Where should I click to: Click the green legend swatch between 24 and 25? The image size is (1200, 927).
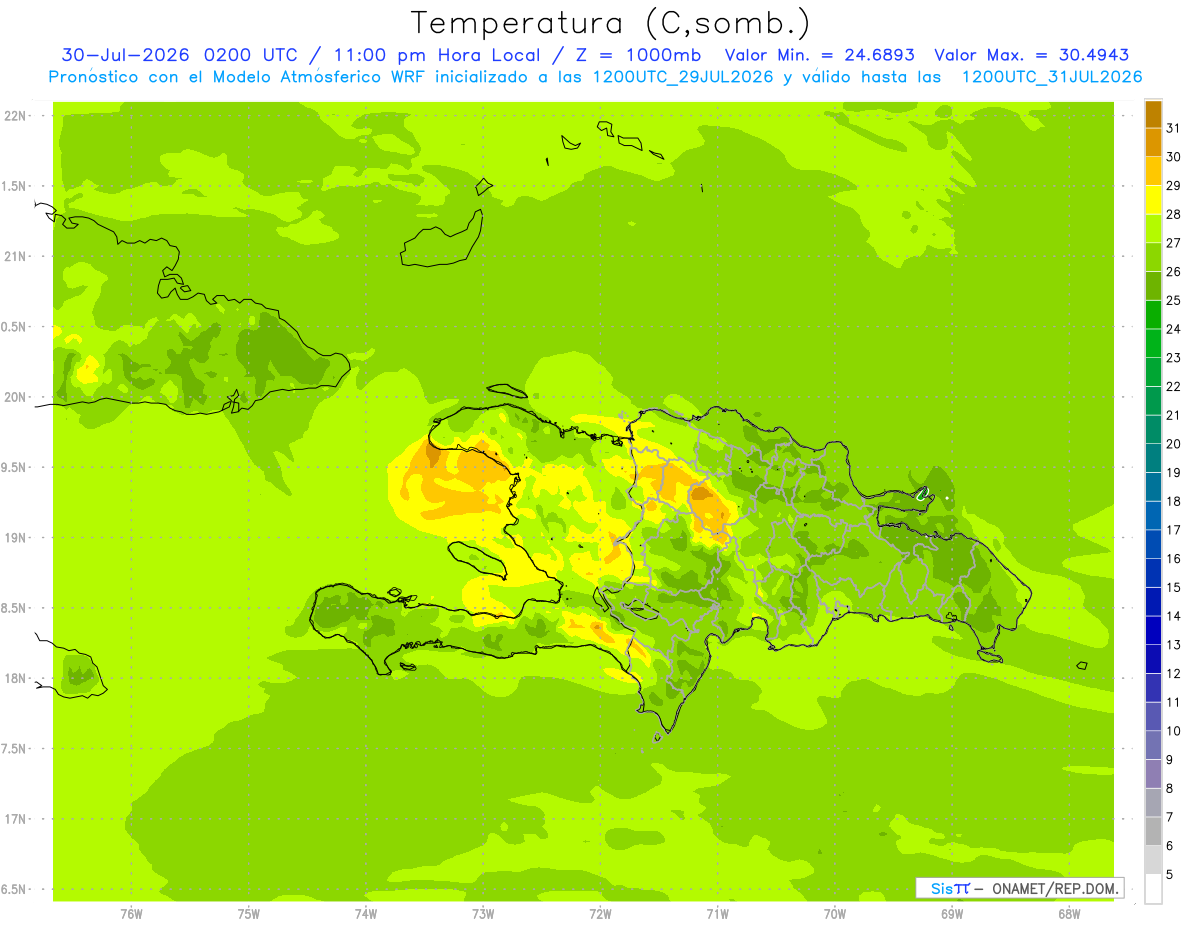tap(1153, 315)
